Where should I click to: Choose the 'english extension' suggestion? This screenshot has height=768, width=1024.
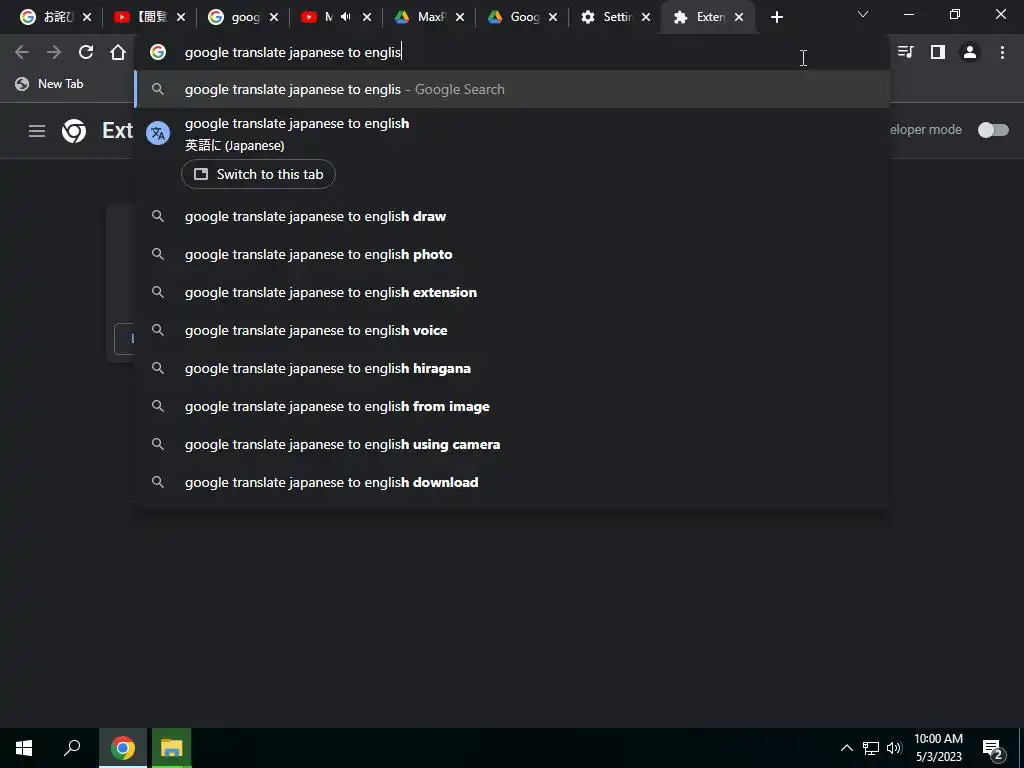point(512,293)
